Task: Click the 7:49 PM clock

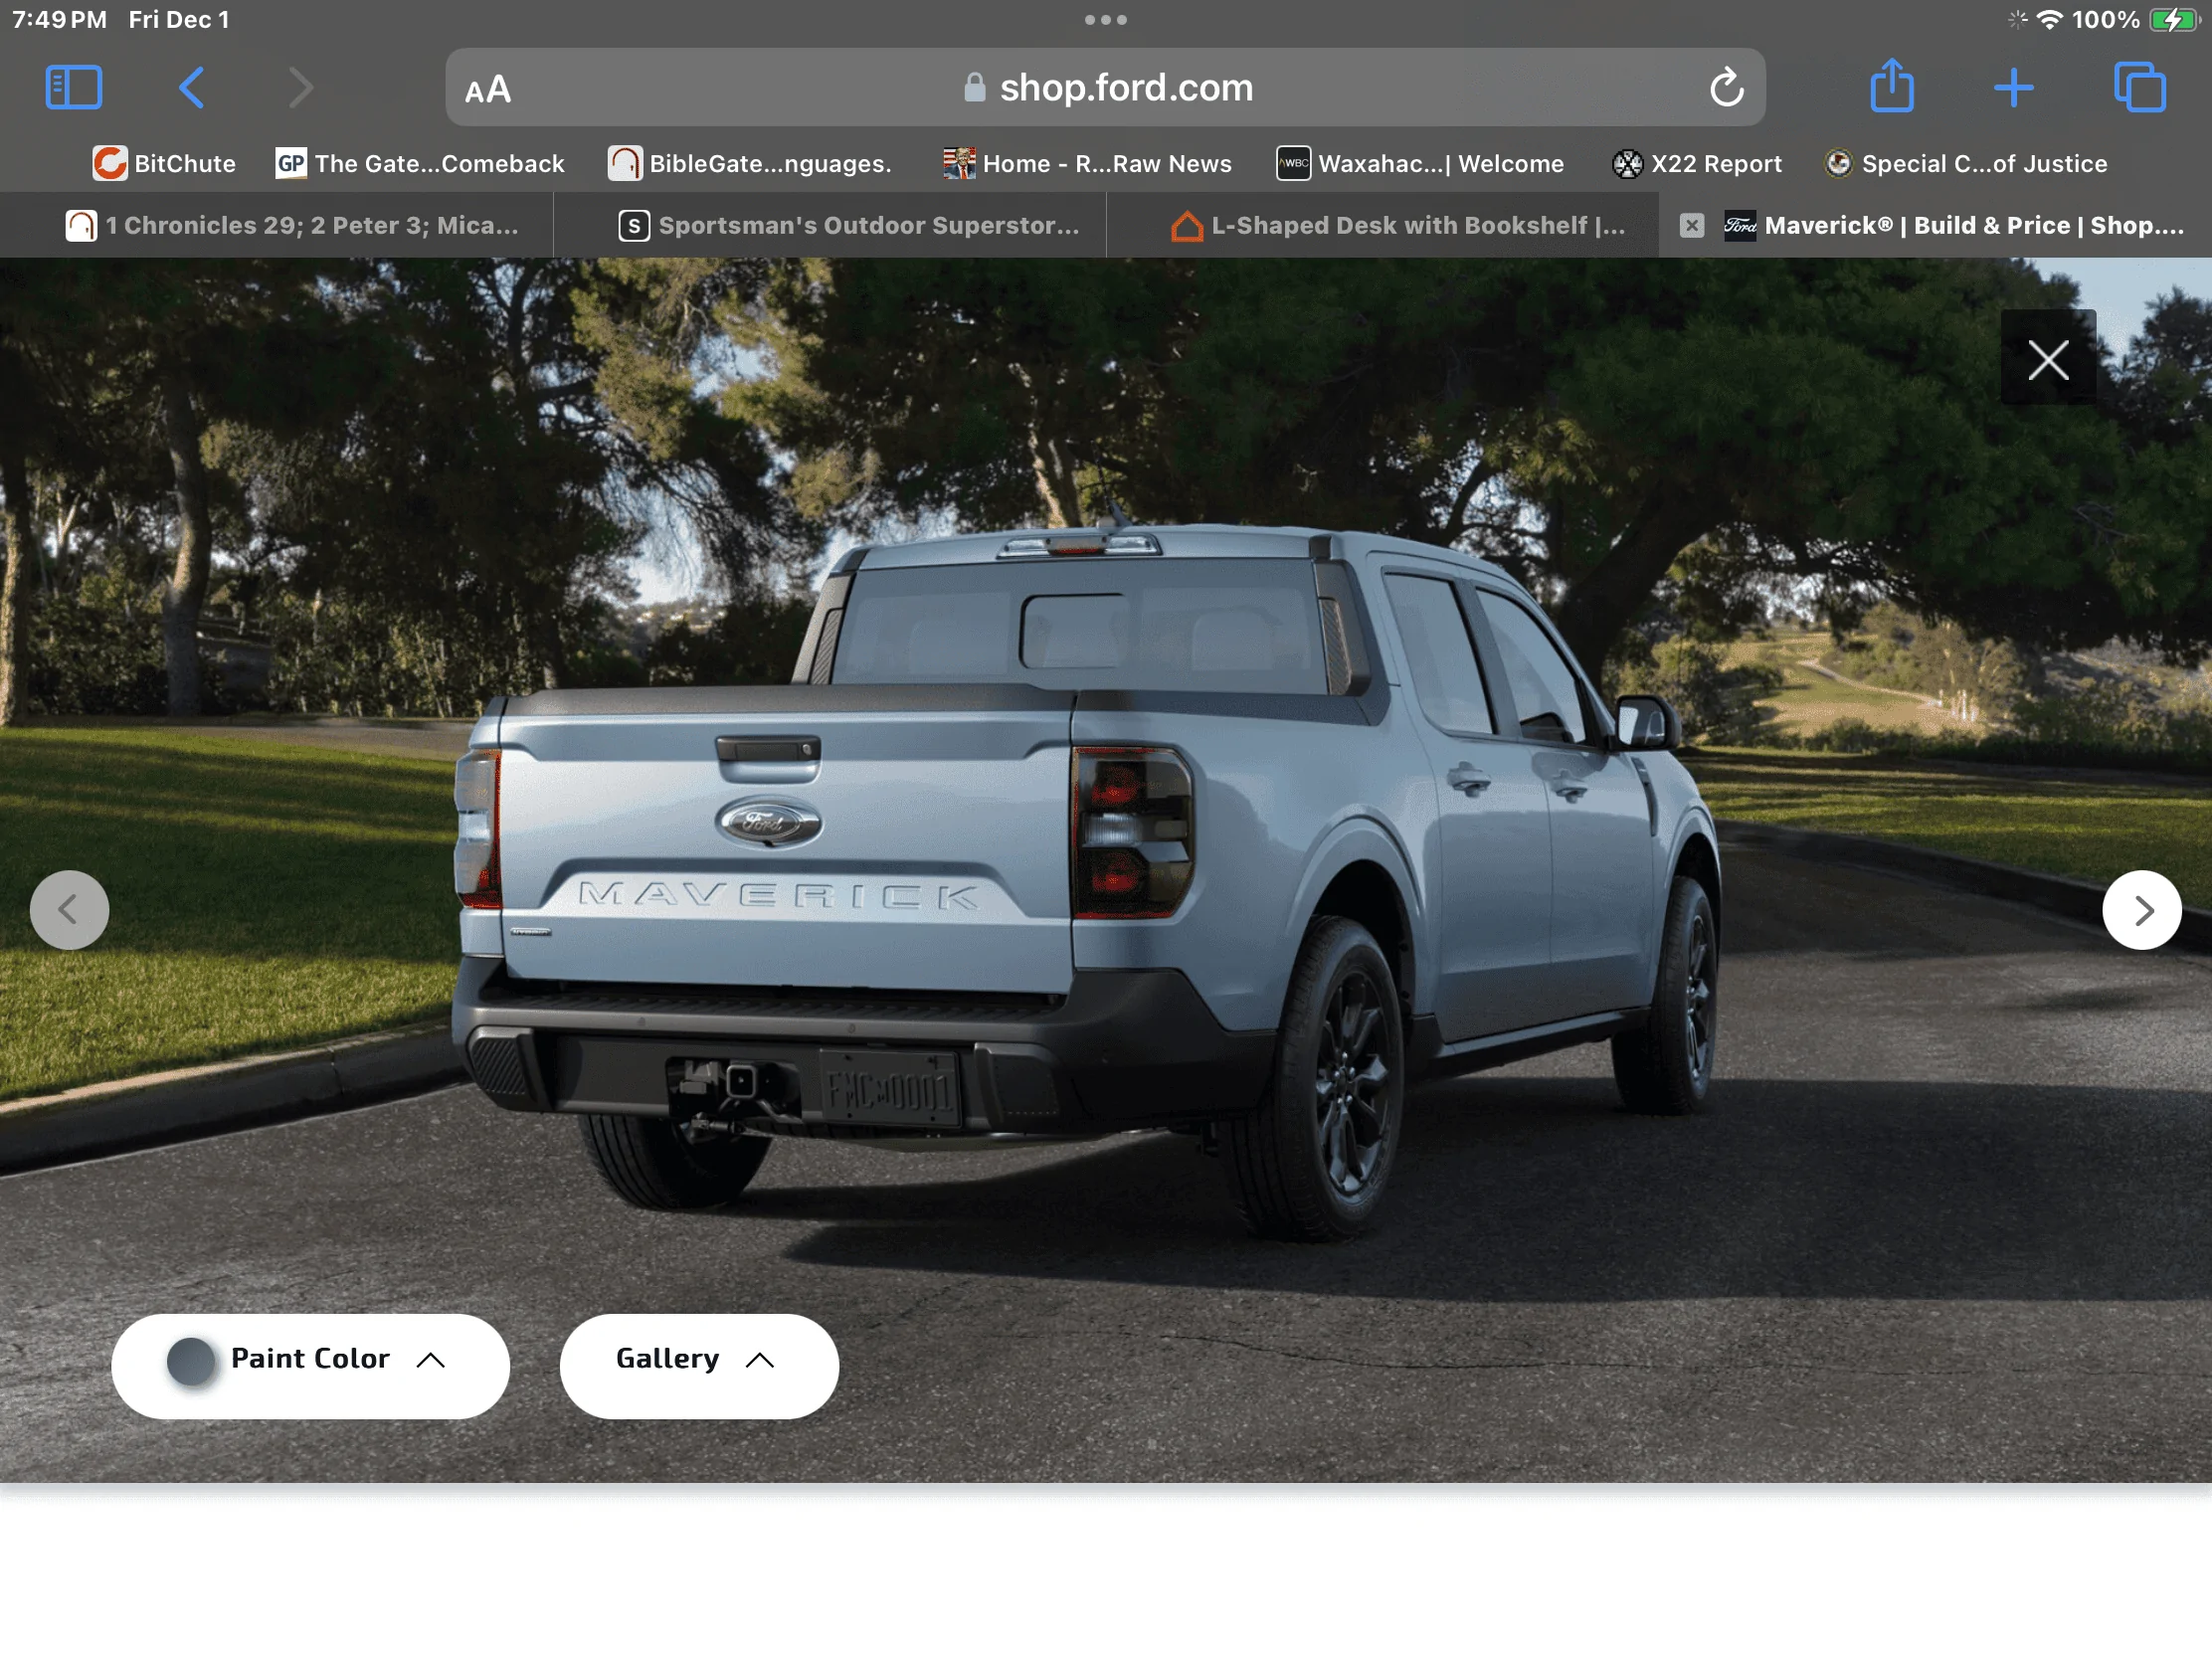Action: 60,20
